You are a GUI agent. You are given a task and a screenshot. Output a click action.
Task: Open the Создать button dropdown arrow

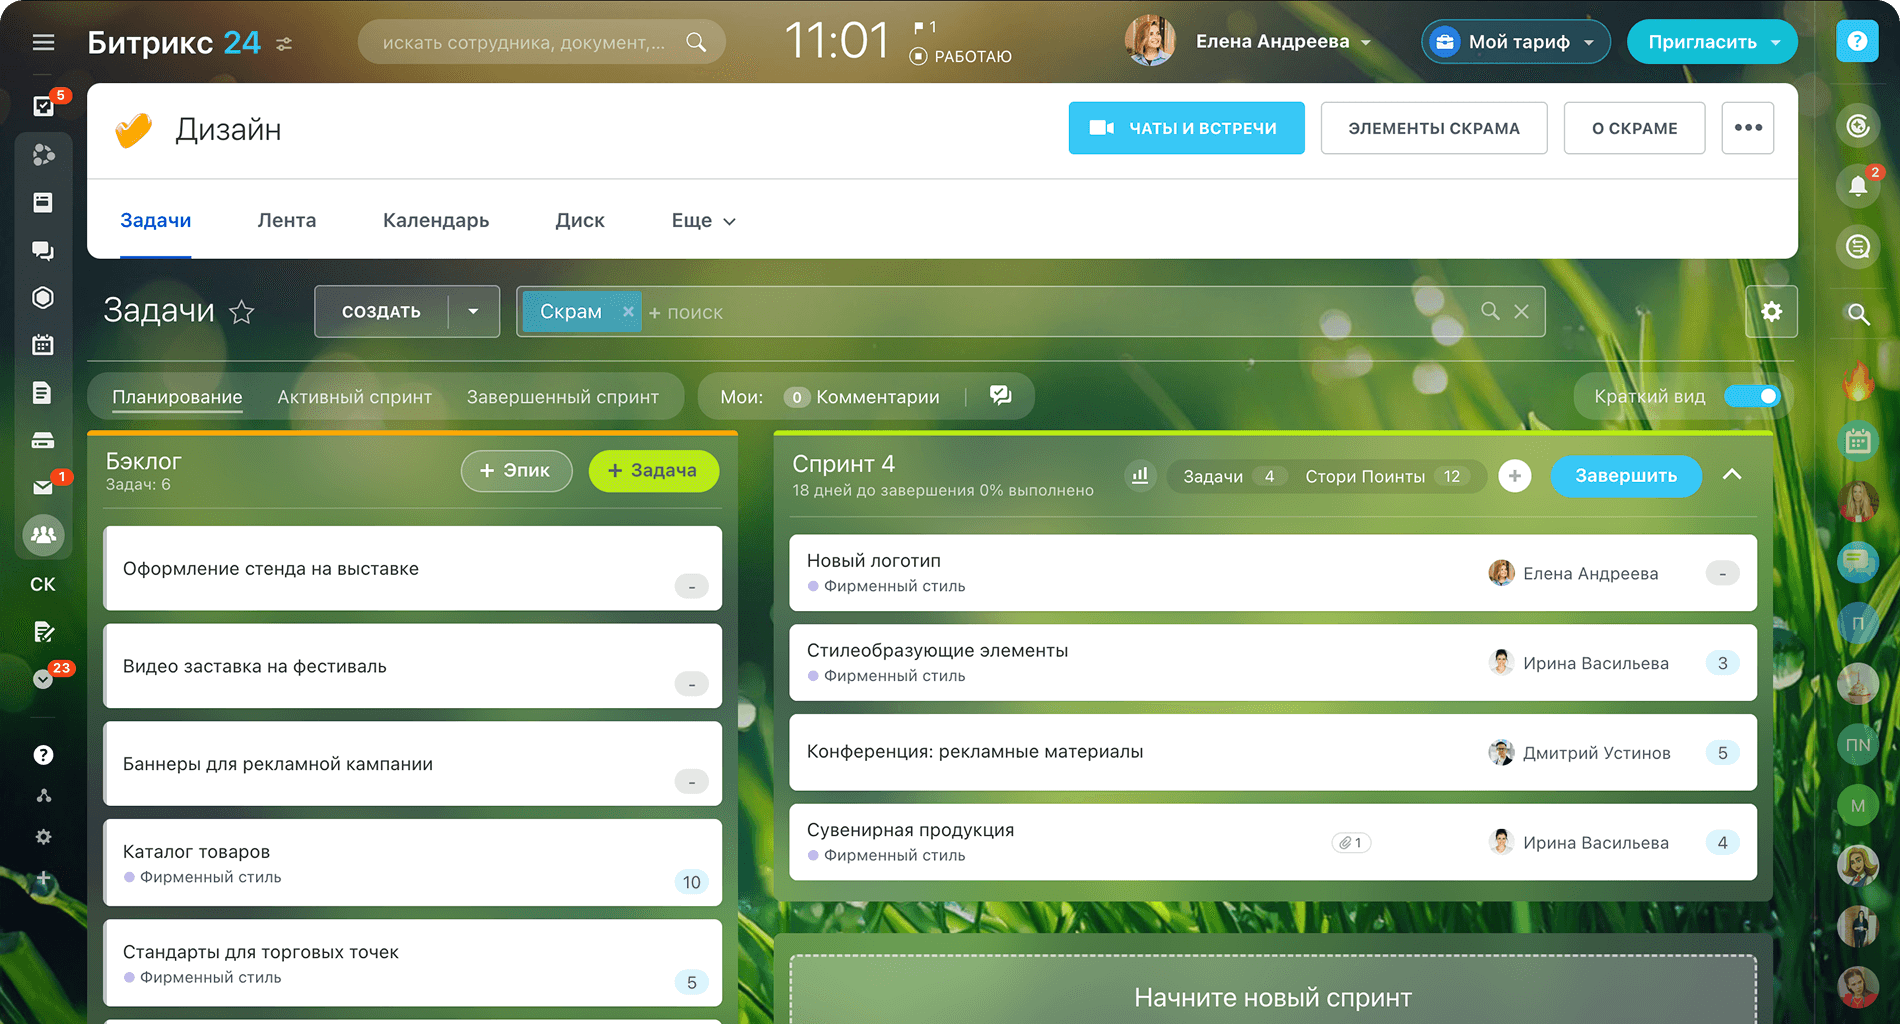[473, 312]
